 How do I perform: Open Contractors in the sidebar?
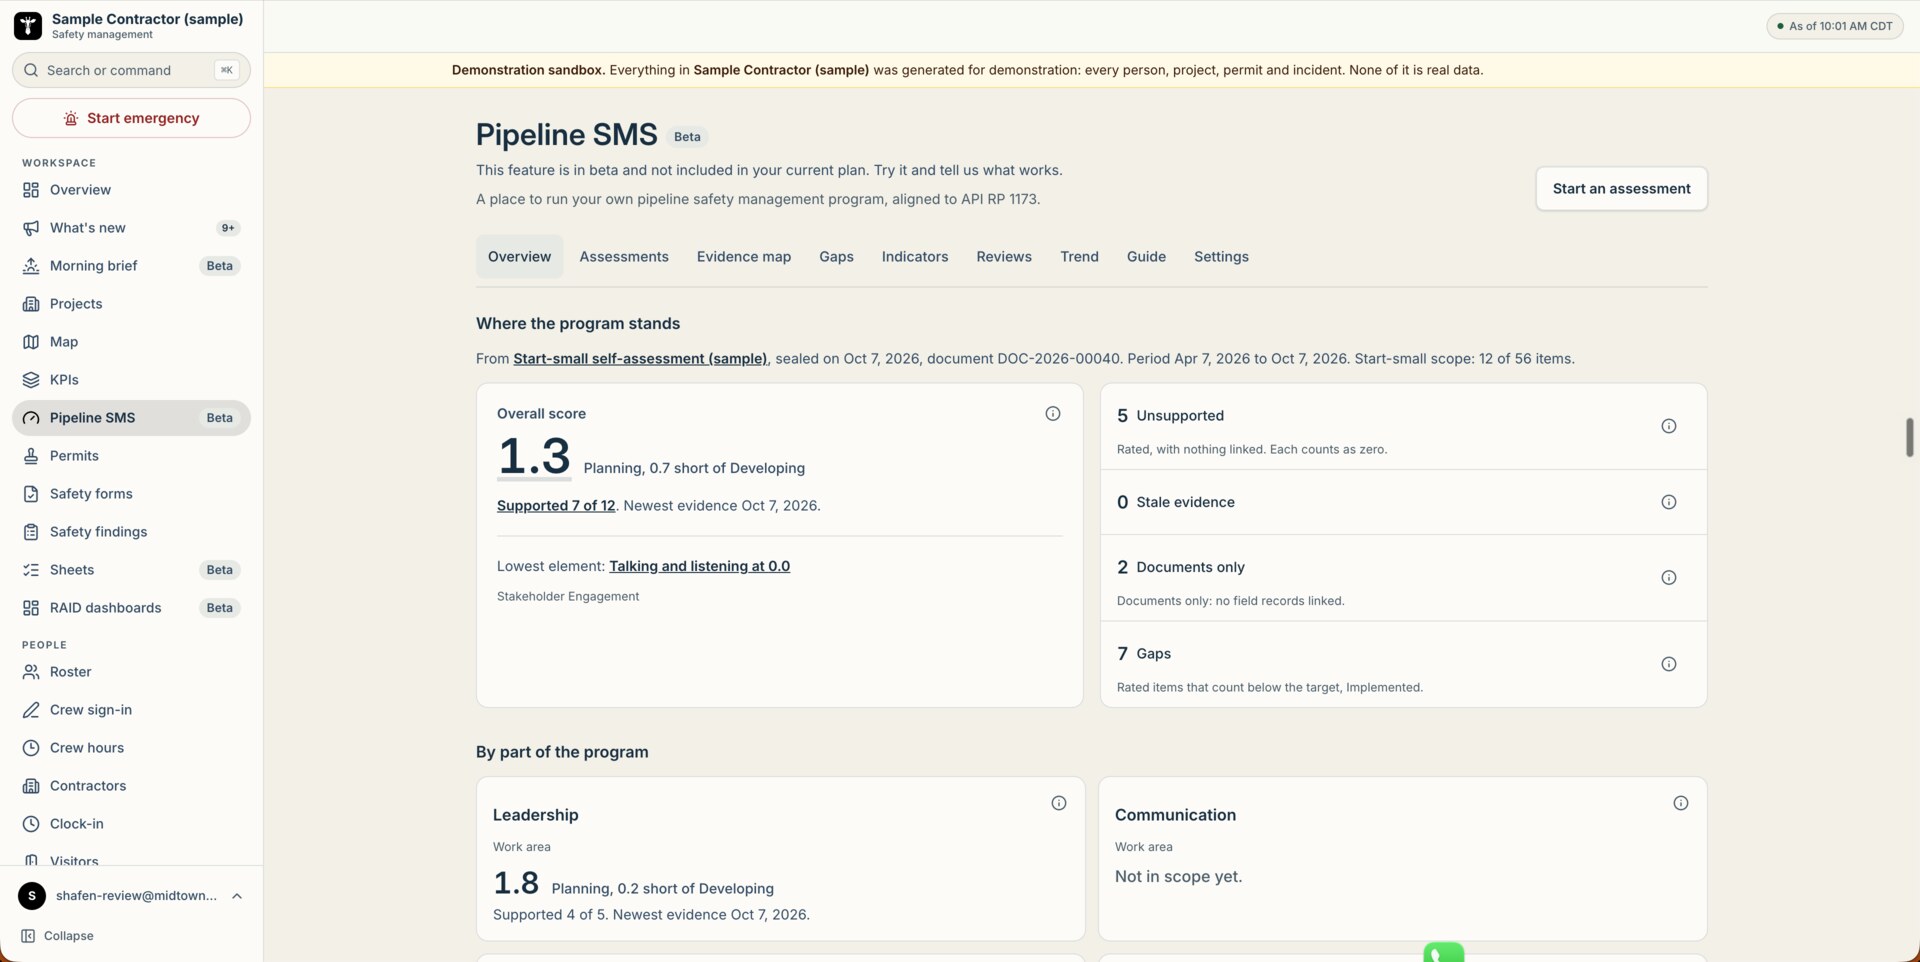pyautogui.click(x=131, y=786)
